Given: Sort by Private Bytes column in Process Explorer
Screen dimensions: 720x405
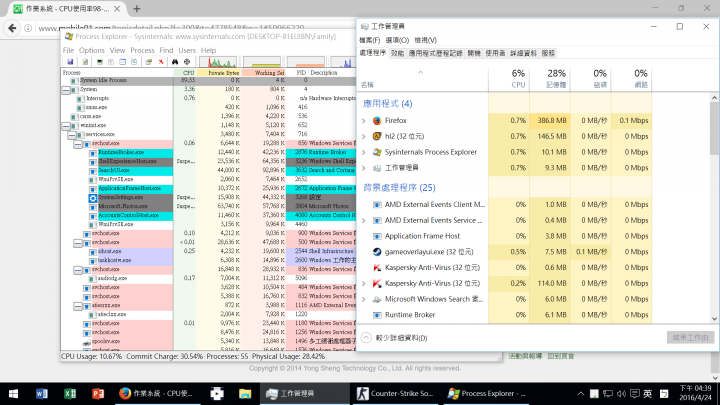Looking at the screenshot, I should 219,73.
